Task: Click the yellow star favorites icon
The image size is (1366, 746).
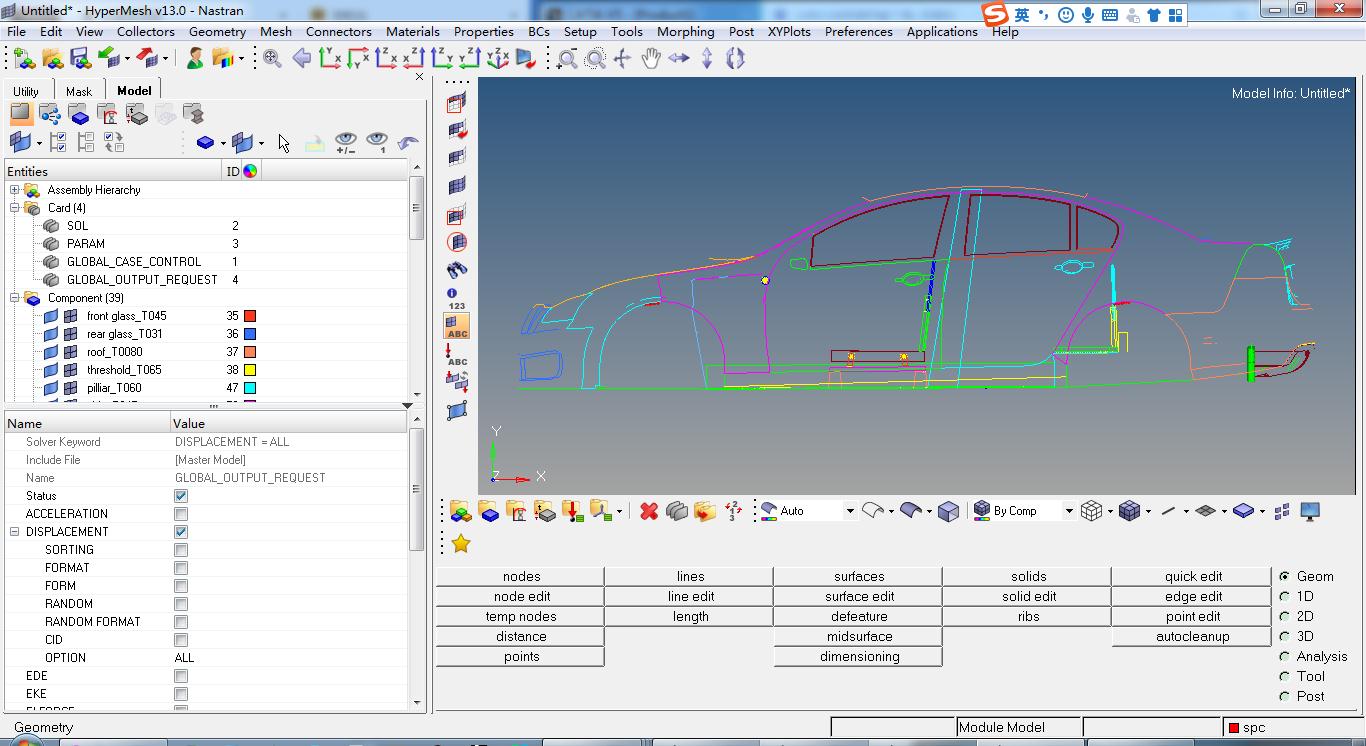Action: 461,543
